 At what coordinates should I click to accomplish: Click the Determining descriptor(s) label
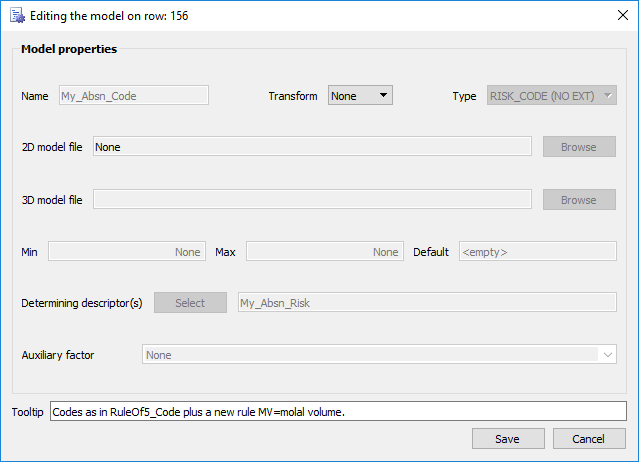(82, 303)
